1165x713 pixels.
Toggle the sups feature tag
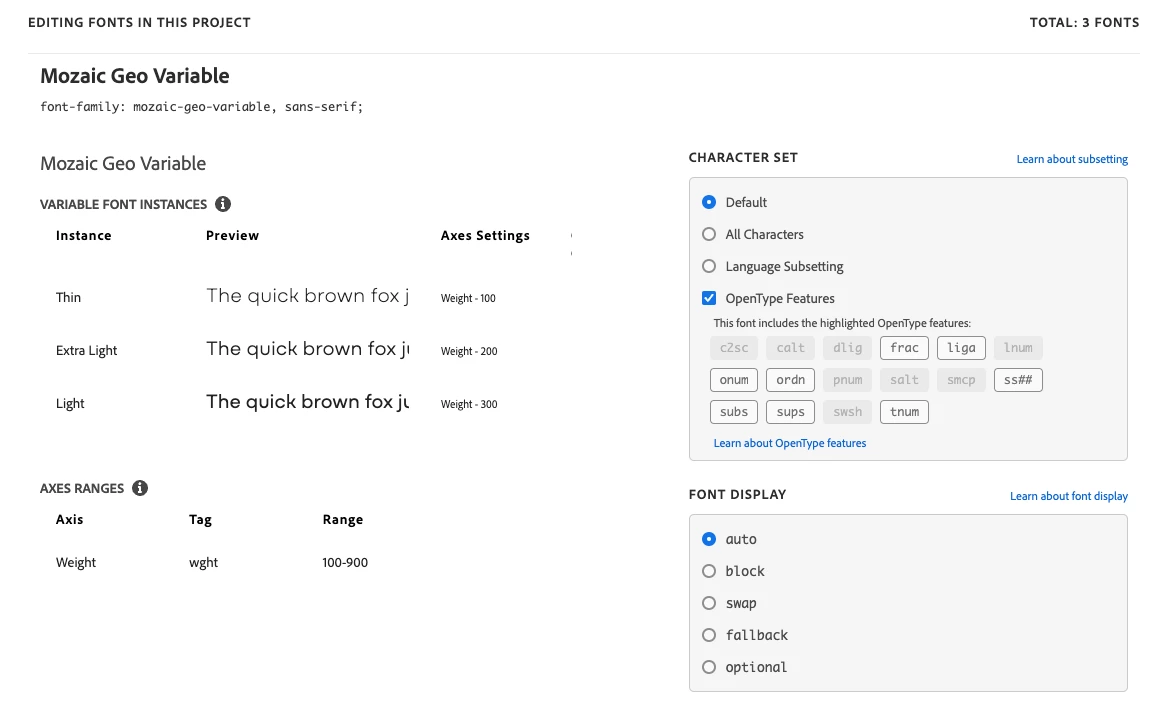click(790, 412)
